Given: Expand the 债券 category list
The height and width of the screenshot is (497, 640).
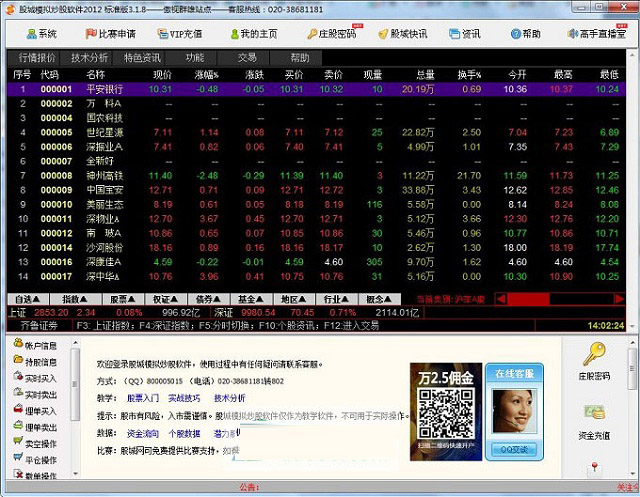Looking at the screenshot, I should point(209,299).
